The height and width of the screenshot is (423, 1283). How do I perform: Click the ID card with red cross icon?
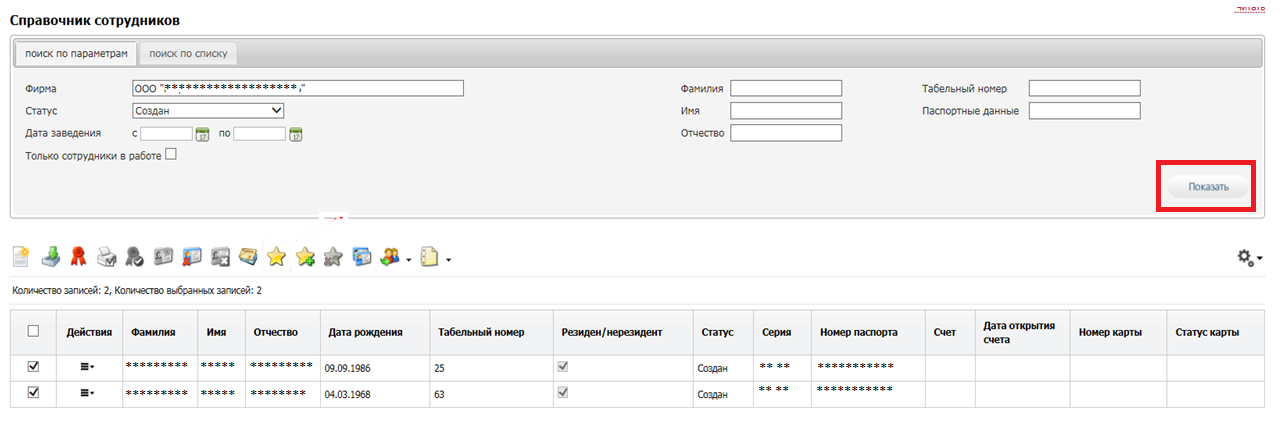point(192,257)
